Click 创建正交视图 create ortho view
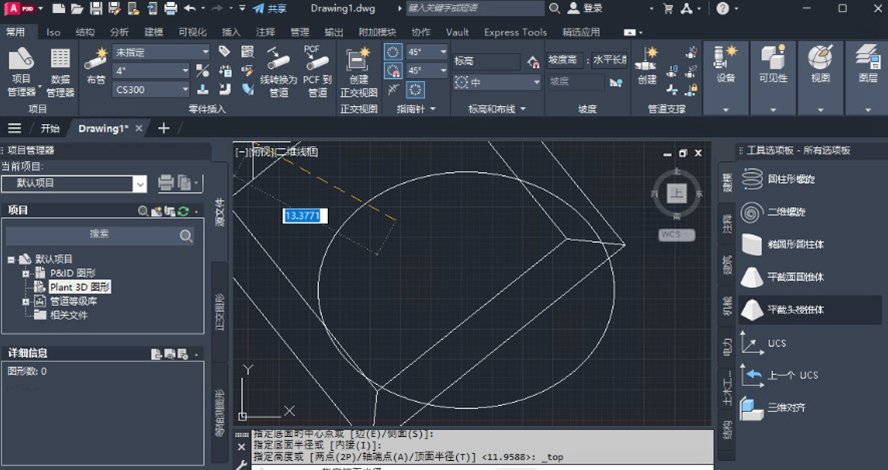Screen dimensions: 888x470 click(358, 71)
